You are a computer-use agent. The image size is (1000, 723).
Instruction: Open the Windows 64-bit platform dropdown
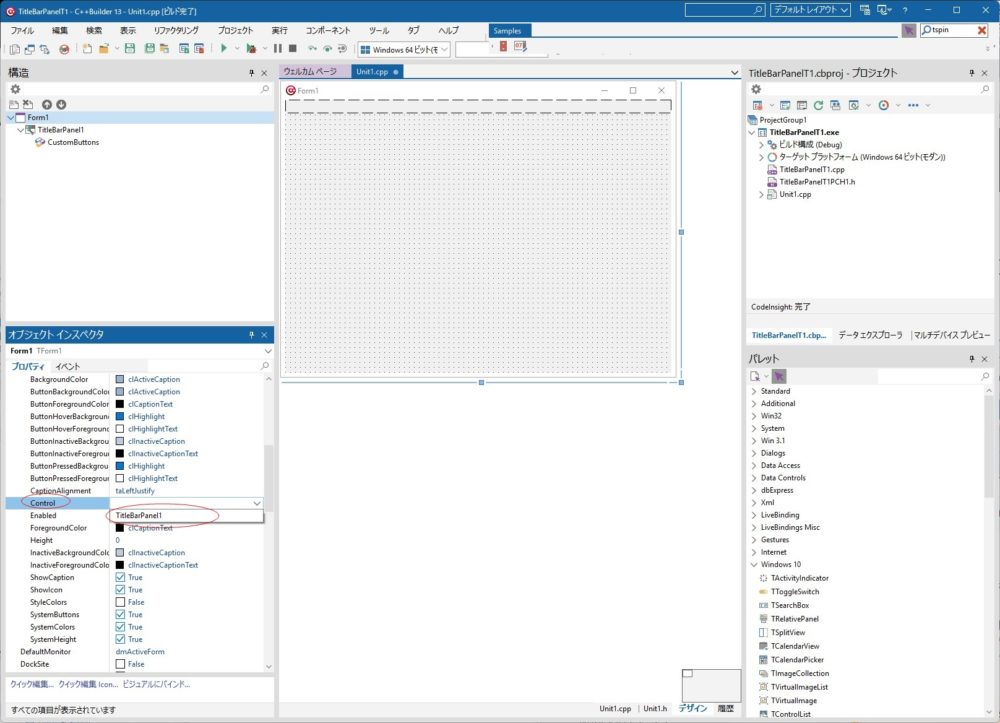pos(405,49)
